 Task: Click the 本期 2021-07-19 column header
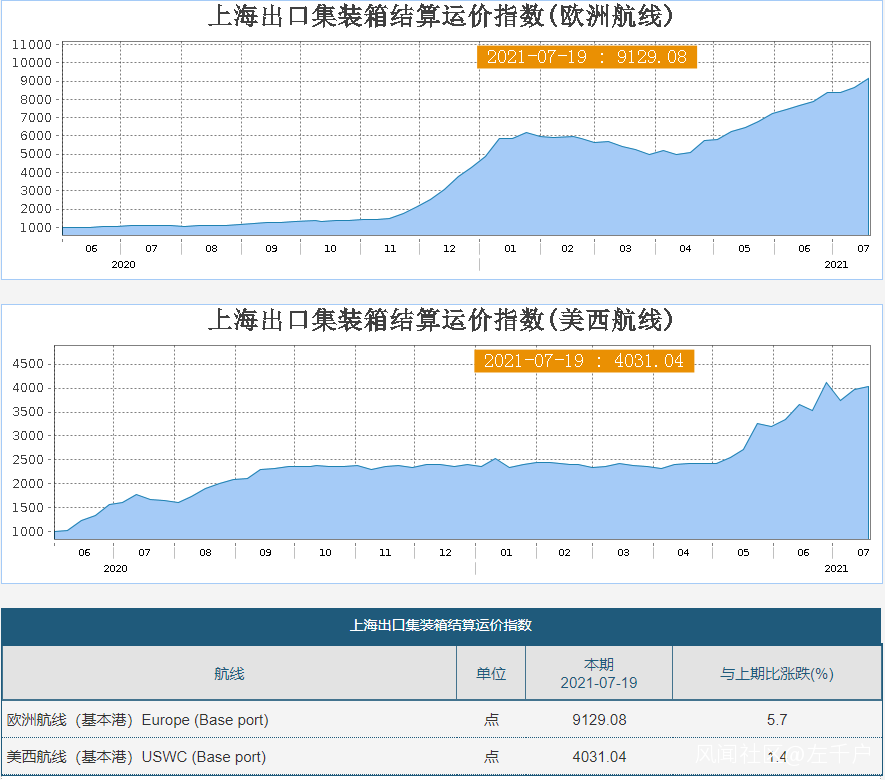click(599, 673)
